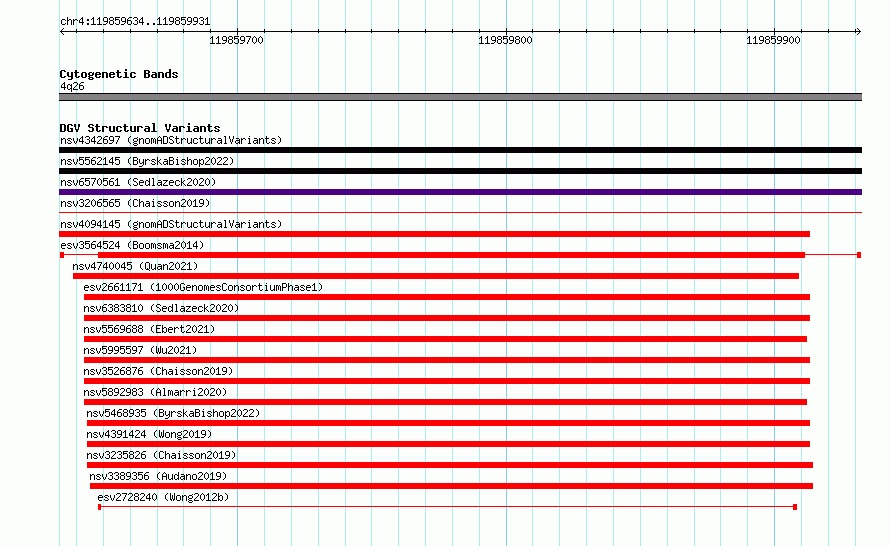The width and height of the screenshot is (890, 546).
Task: Select the red bar for nsv3235826
Action: [x=450, y=465]
